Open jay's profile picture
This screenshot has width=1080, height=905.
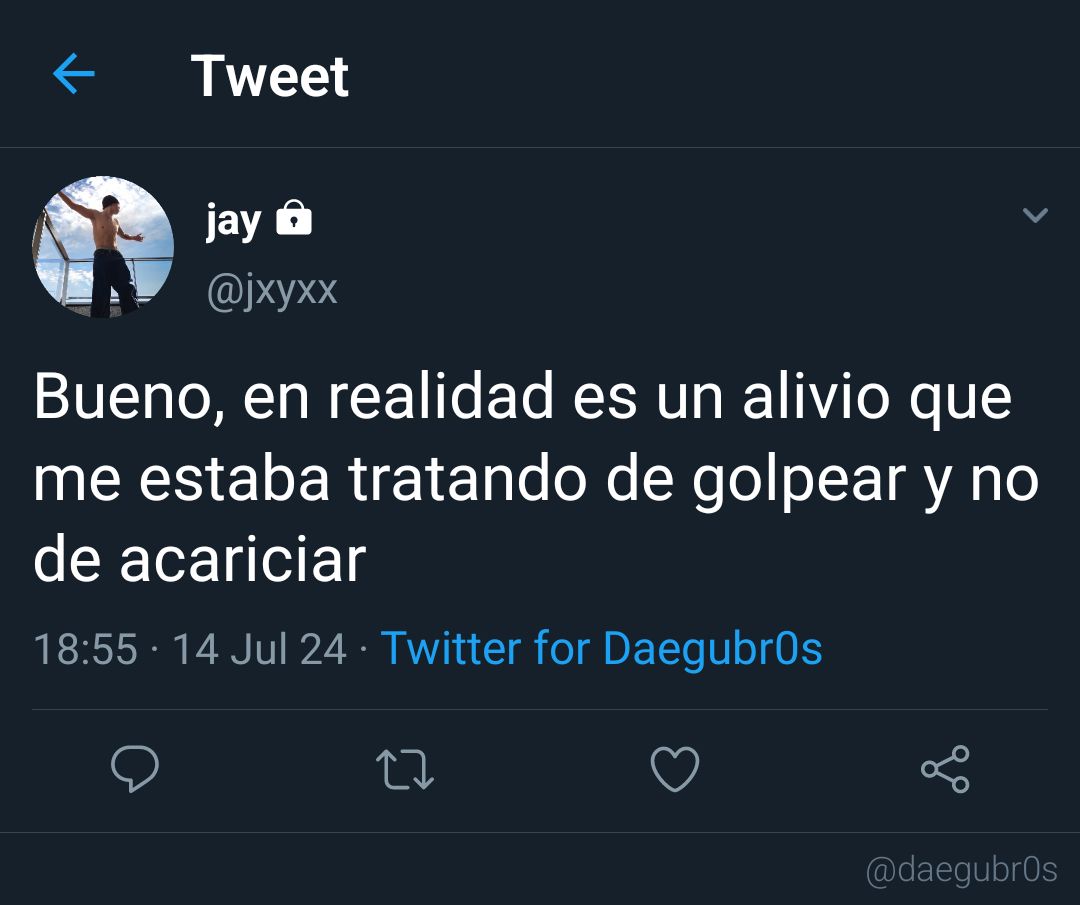click(103, 247)
